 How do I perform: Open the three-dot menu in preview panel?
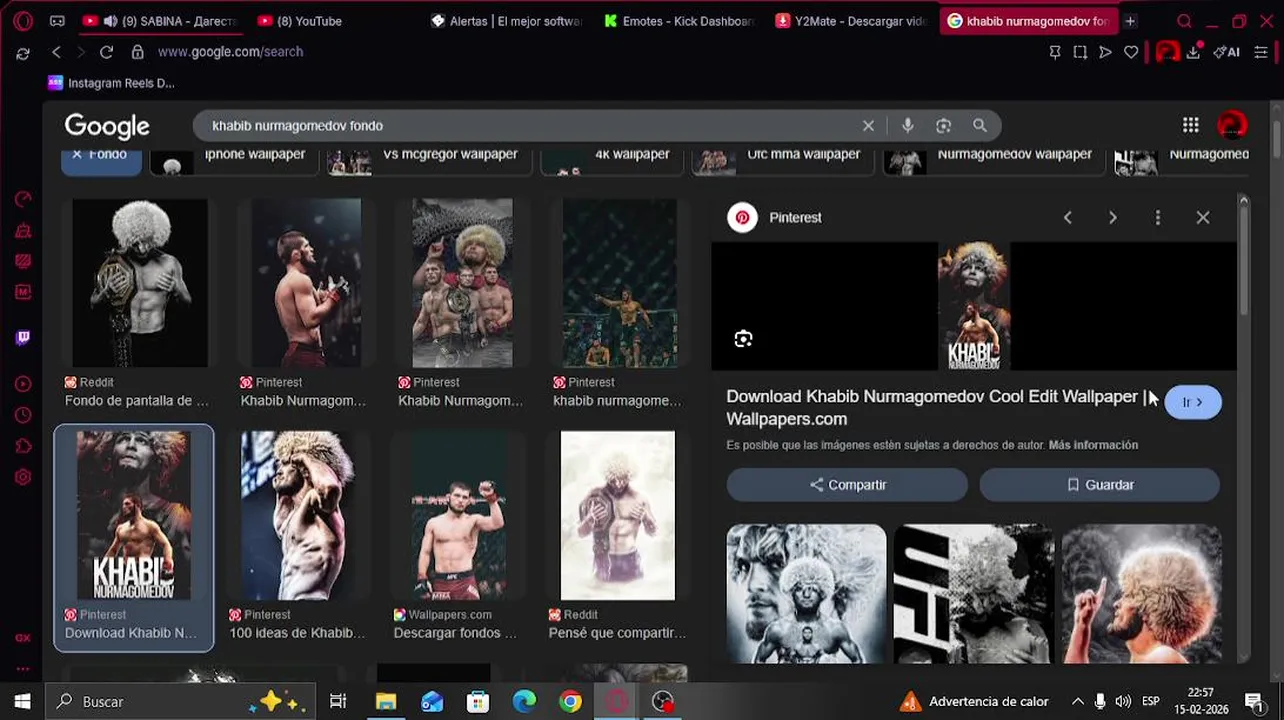click(x=1158, y=217)
